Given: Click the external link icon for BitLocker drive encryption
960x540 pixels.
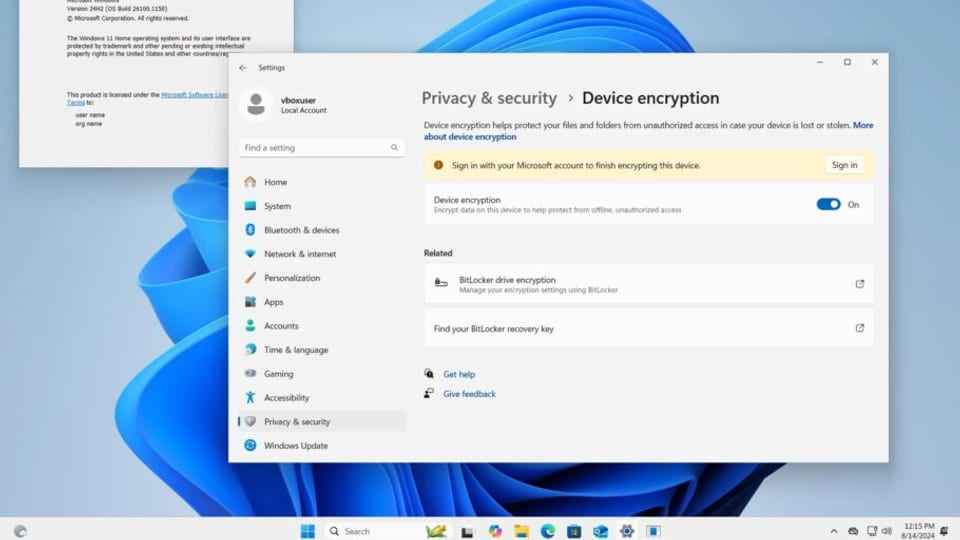Looking at the screenshot, I should pos(860,284).
